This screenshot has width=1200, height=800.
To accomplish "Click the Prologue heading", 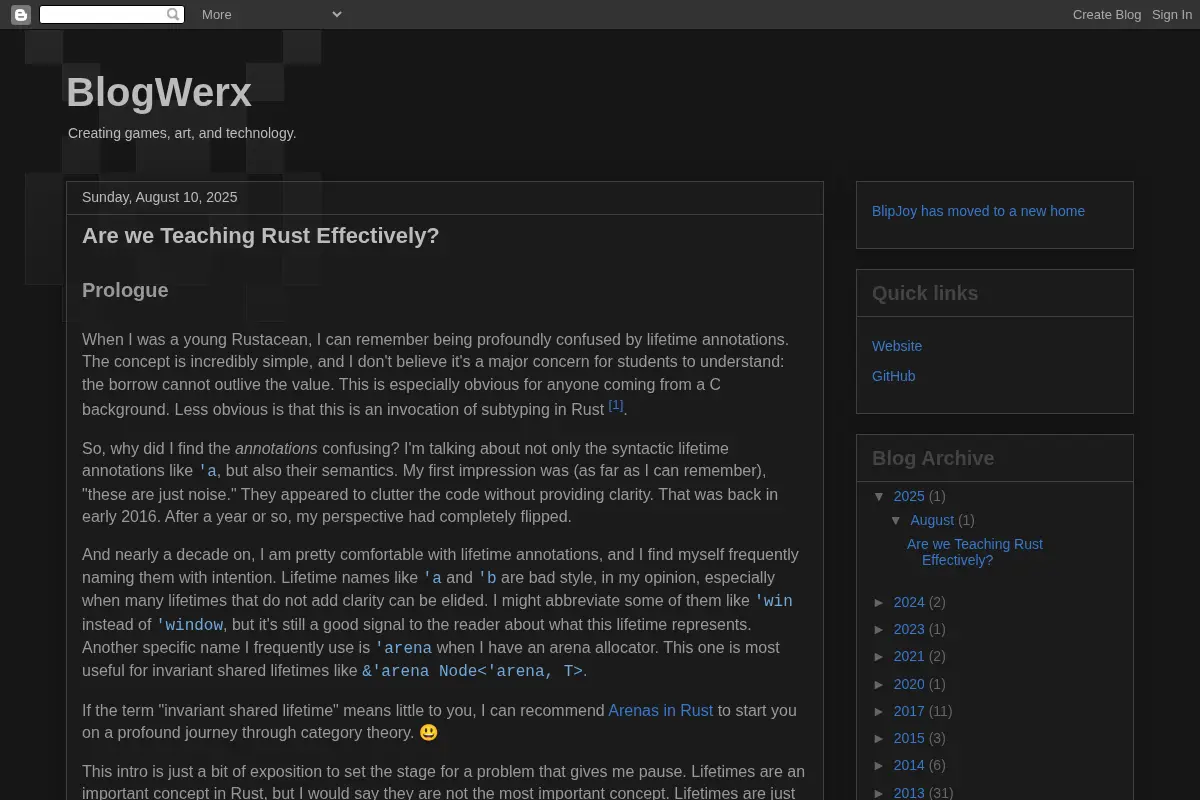I will coord(125,290).
